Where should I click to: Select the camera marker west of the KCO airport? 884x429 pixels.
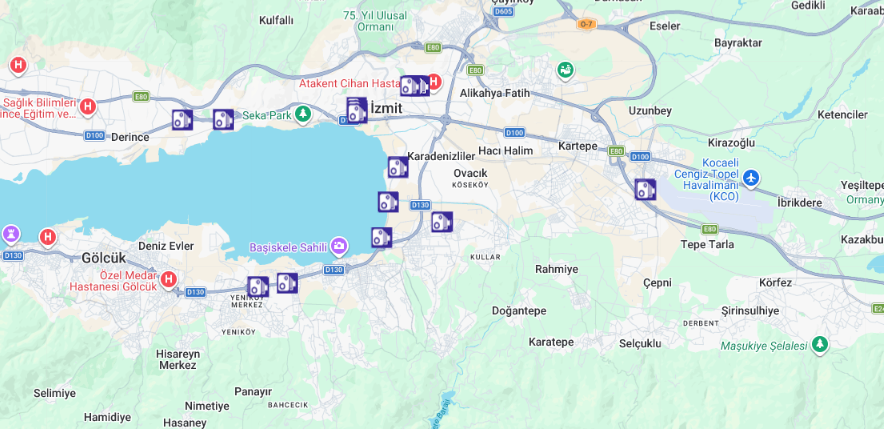(x=645, y=189)
